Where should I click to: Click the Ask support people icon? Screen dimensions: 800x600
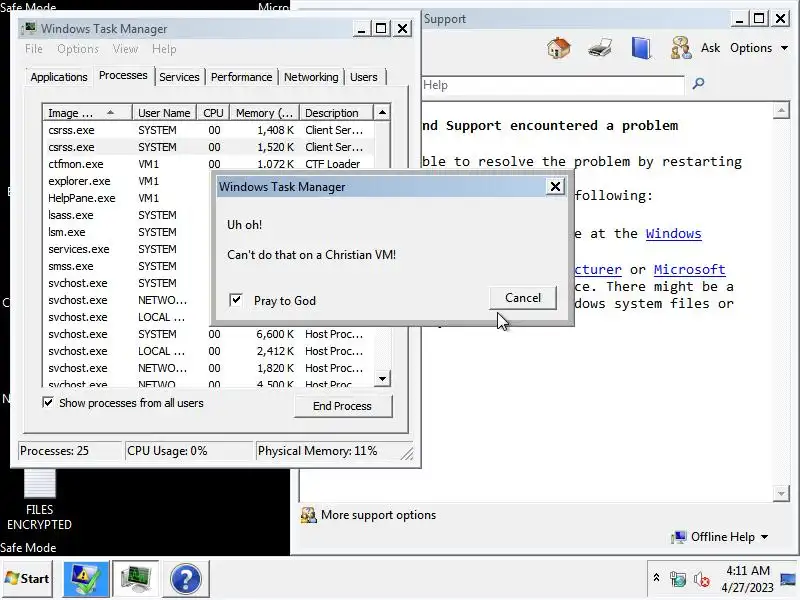681,48
